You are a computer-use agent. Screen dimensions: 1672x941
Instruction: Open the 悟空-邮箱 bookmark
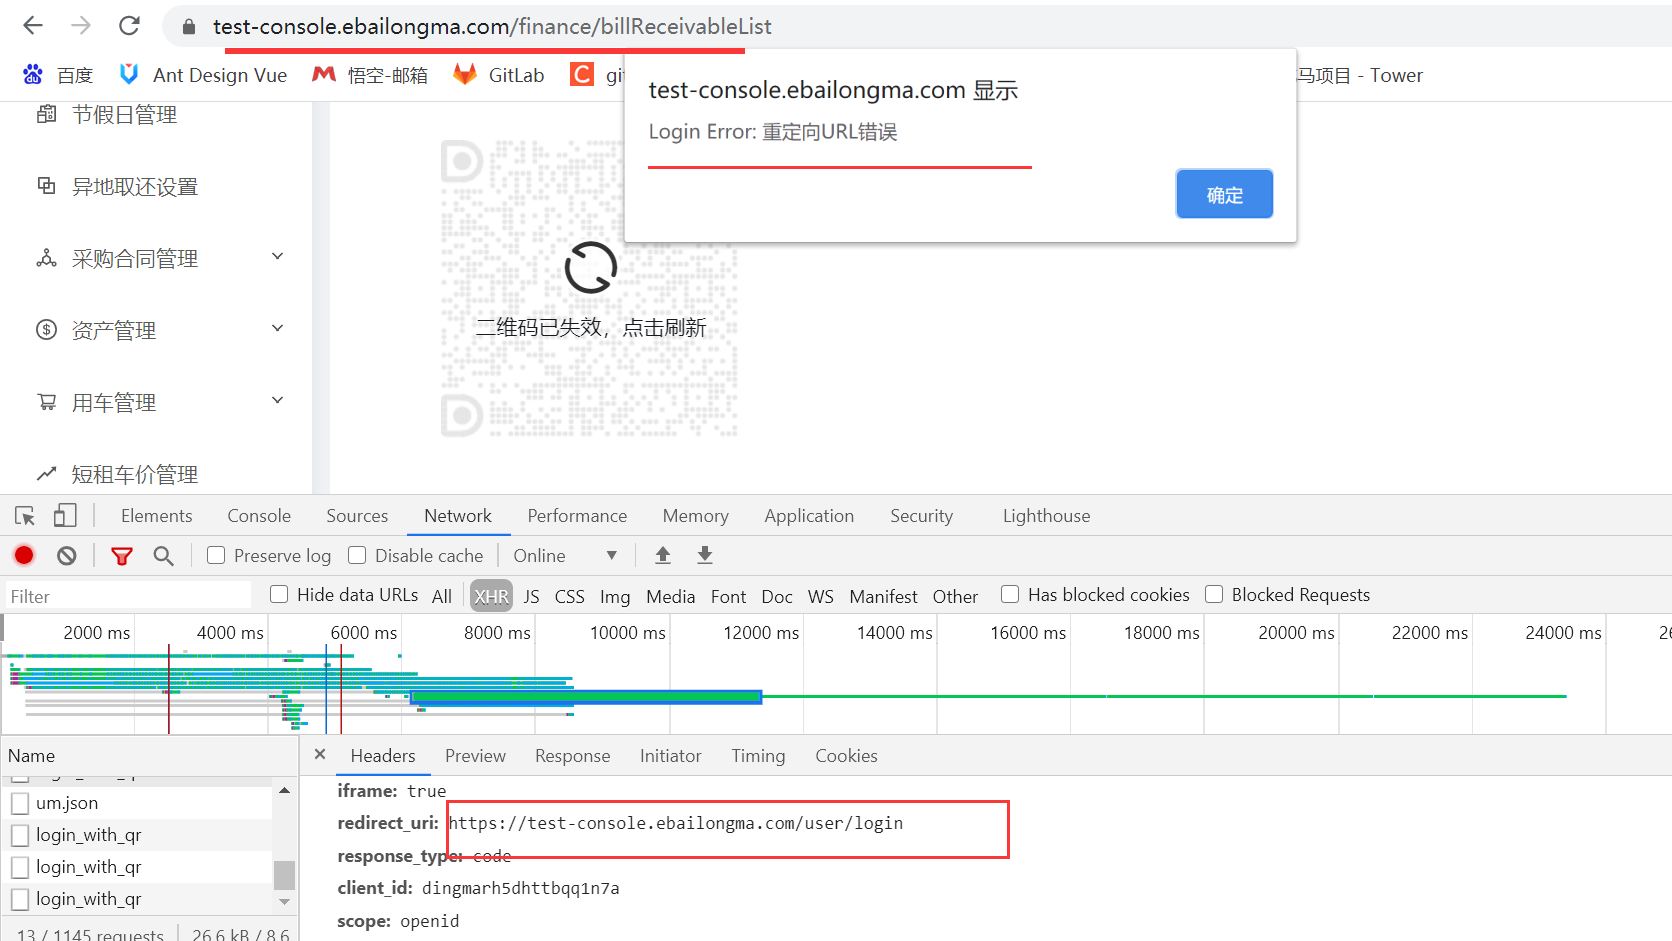(370, 75)
